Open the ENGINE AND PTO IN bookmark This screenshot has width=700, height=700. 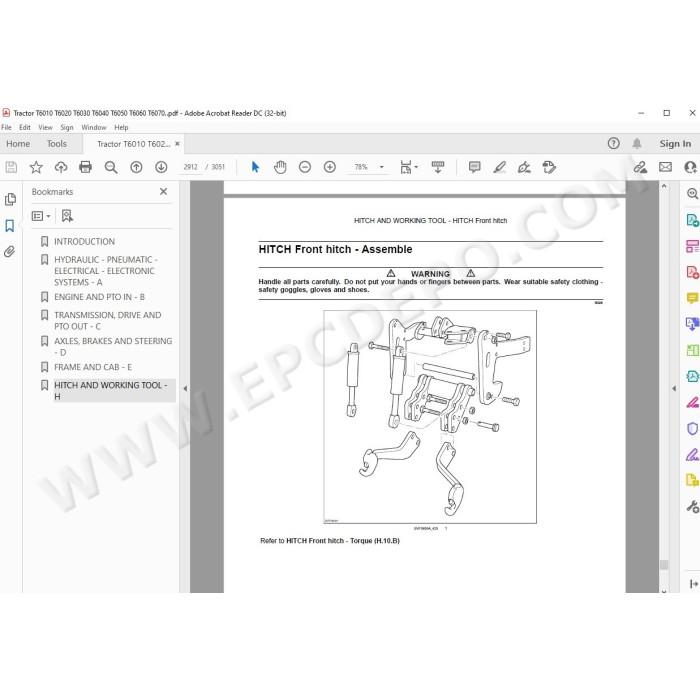(100, 297)
